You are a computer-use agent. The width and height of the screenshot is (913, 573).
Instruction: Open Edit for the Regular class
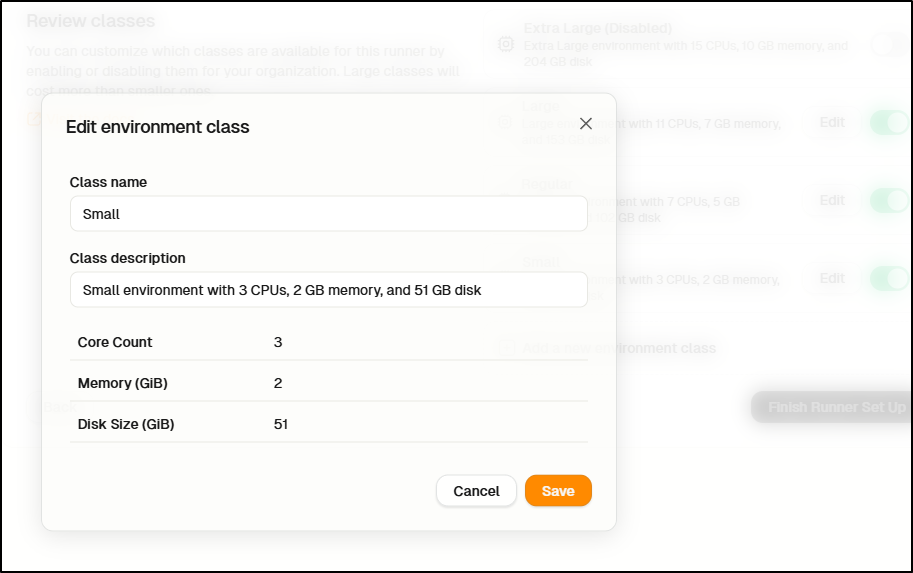[832, 200]
